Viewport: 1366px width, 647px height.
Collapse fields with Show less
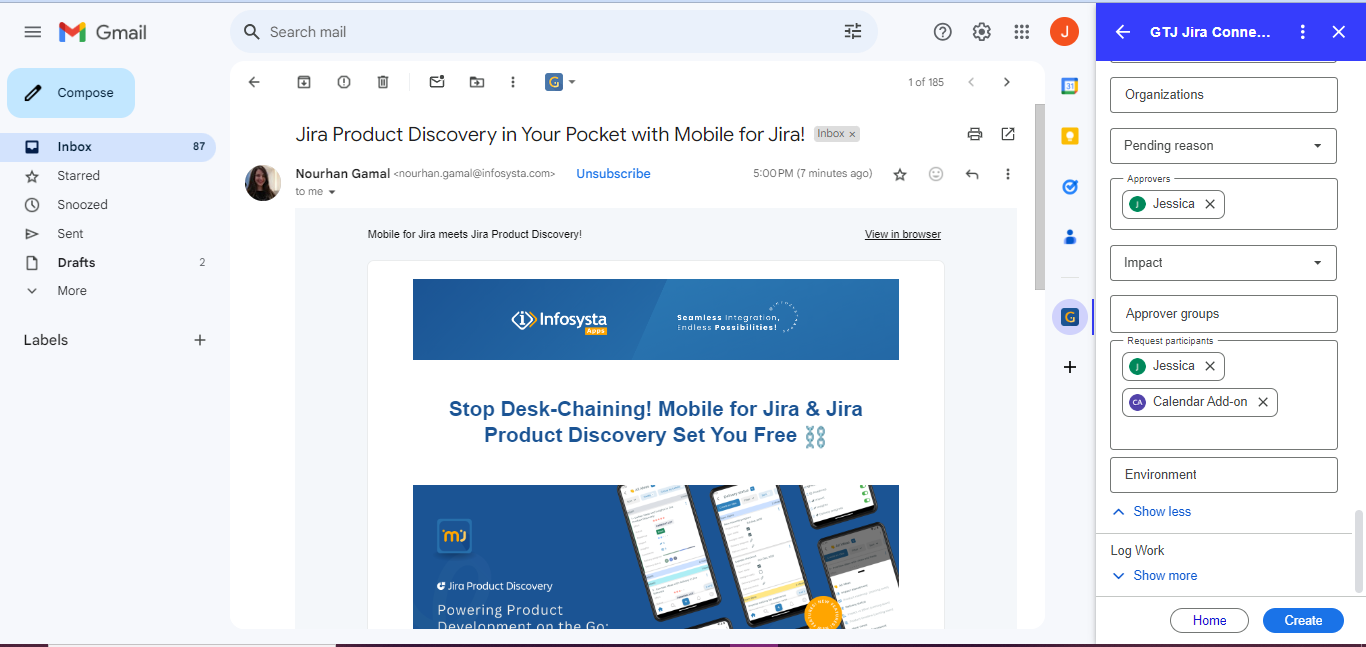[1161, 512]
